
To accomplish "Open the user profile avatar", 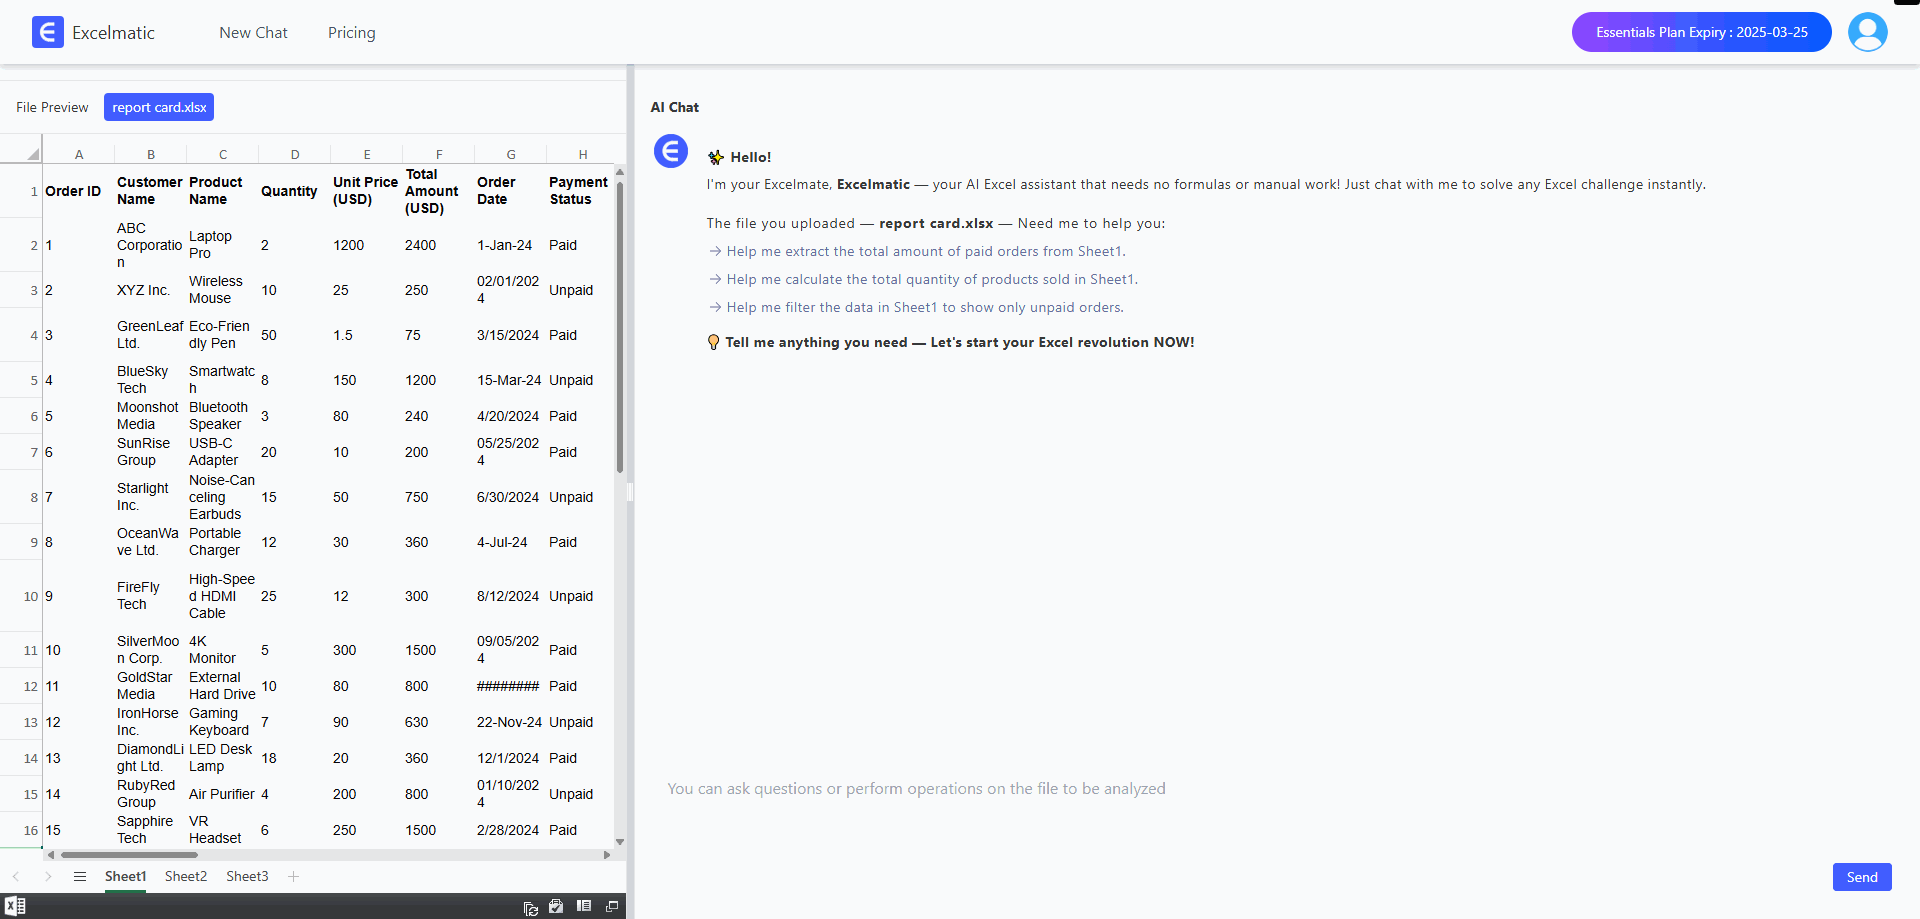I will [1867, 32].
